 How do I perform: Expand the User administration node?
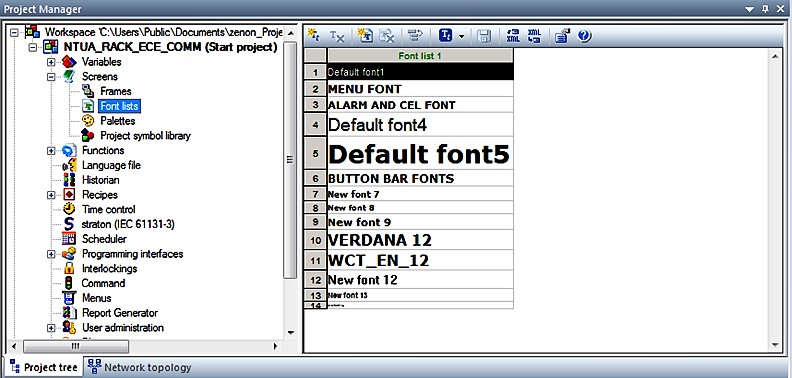point(51,328)
